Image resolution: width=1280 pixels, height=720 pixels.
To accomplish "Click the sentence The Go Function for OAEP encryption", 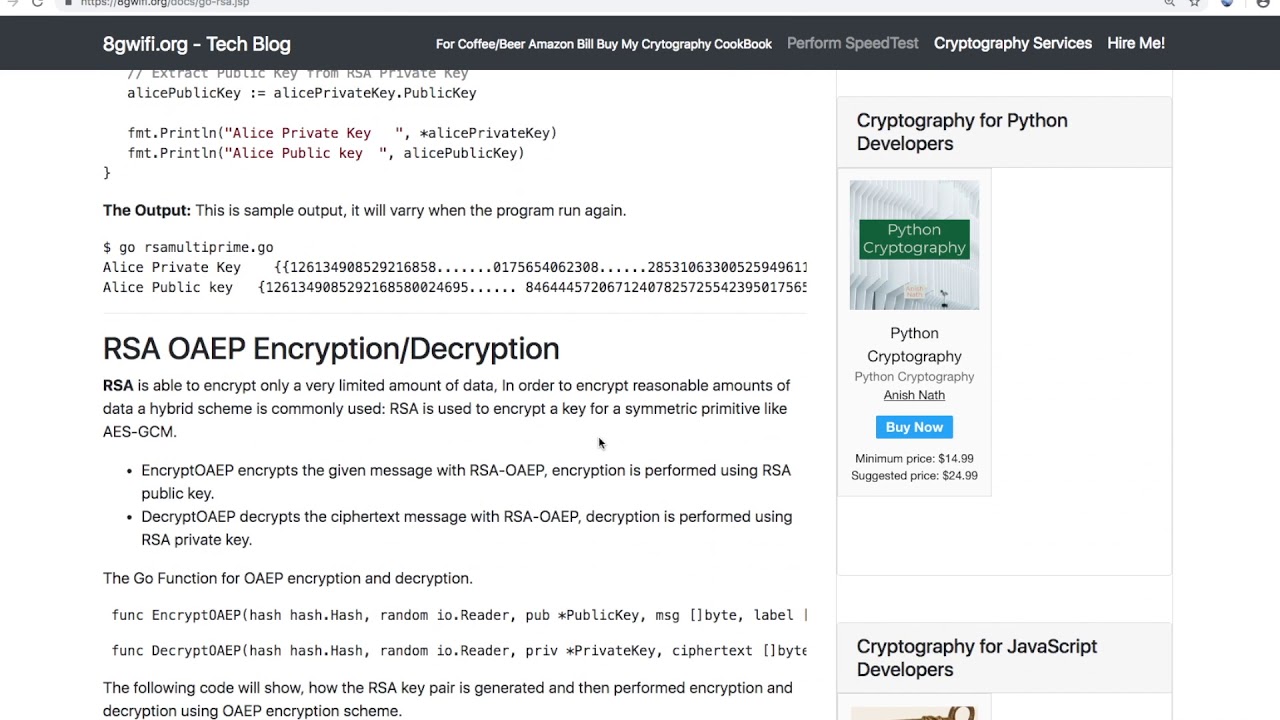I will [x=288, y=578].
